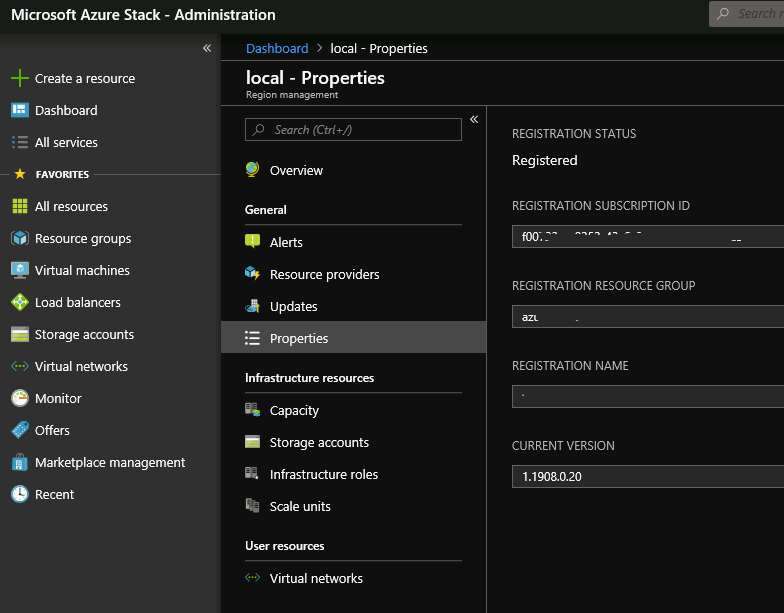Image resolution: width=784 pixels, height=613 pixels.
Task: Open Scale units
Action: [x=300, y=506]
